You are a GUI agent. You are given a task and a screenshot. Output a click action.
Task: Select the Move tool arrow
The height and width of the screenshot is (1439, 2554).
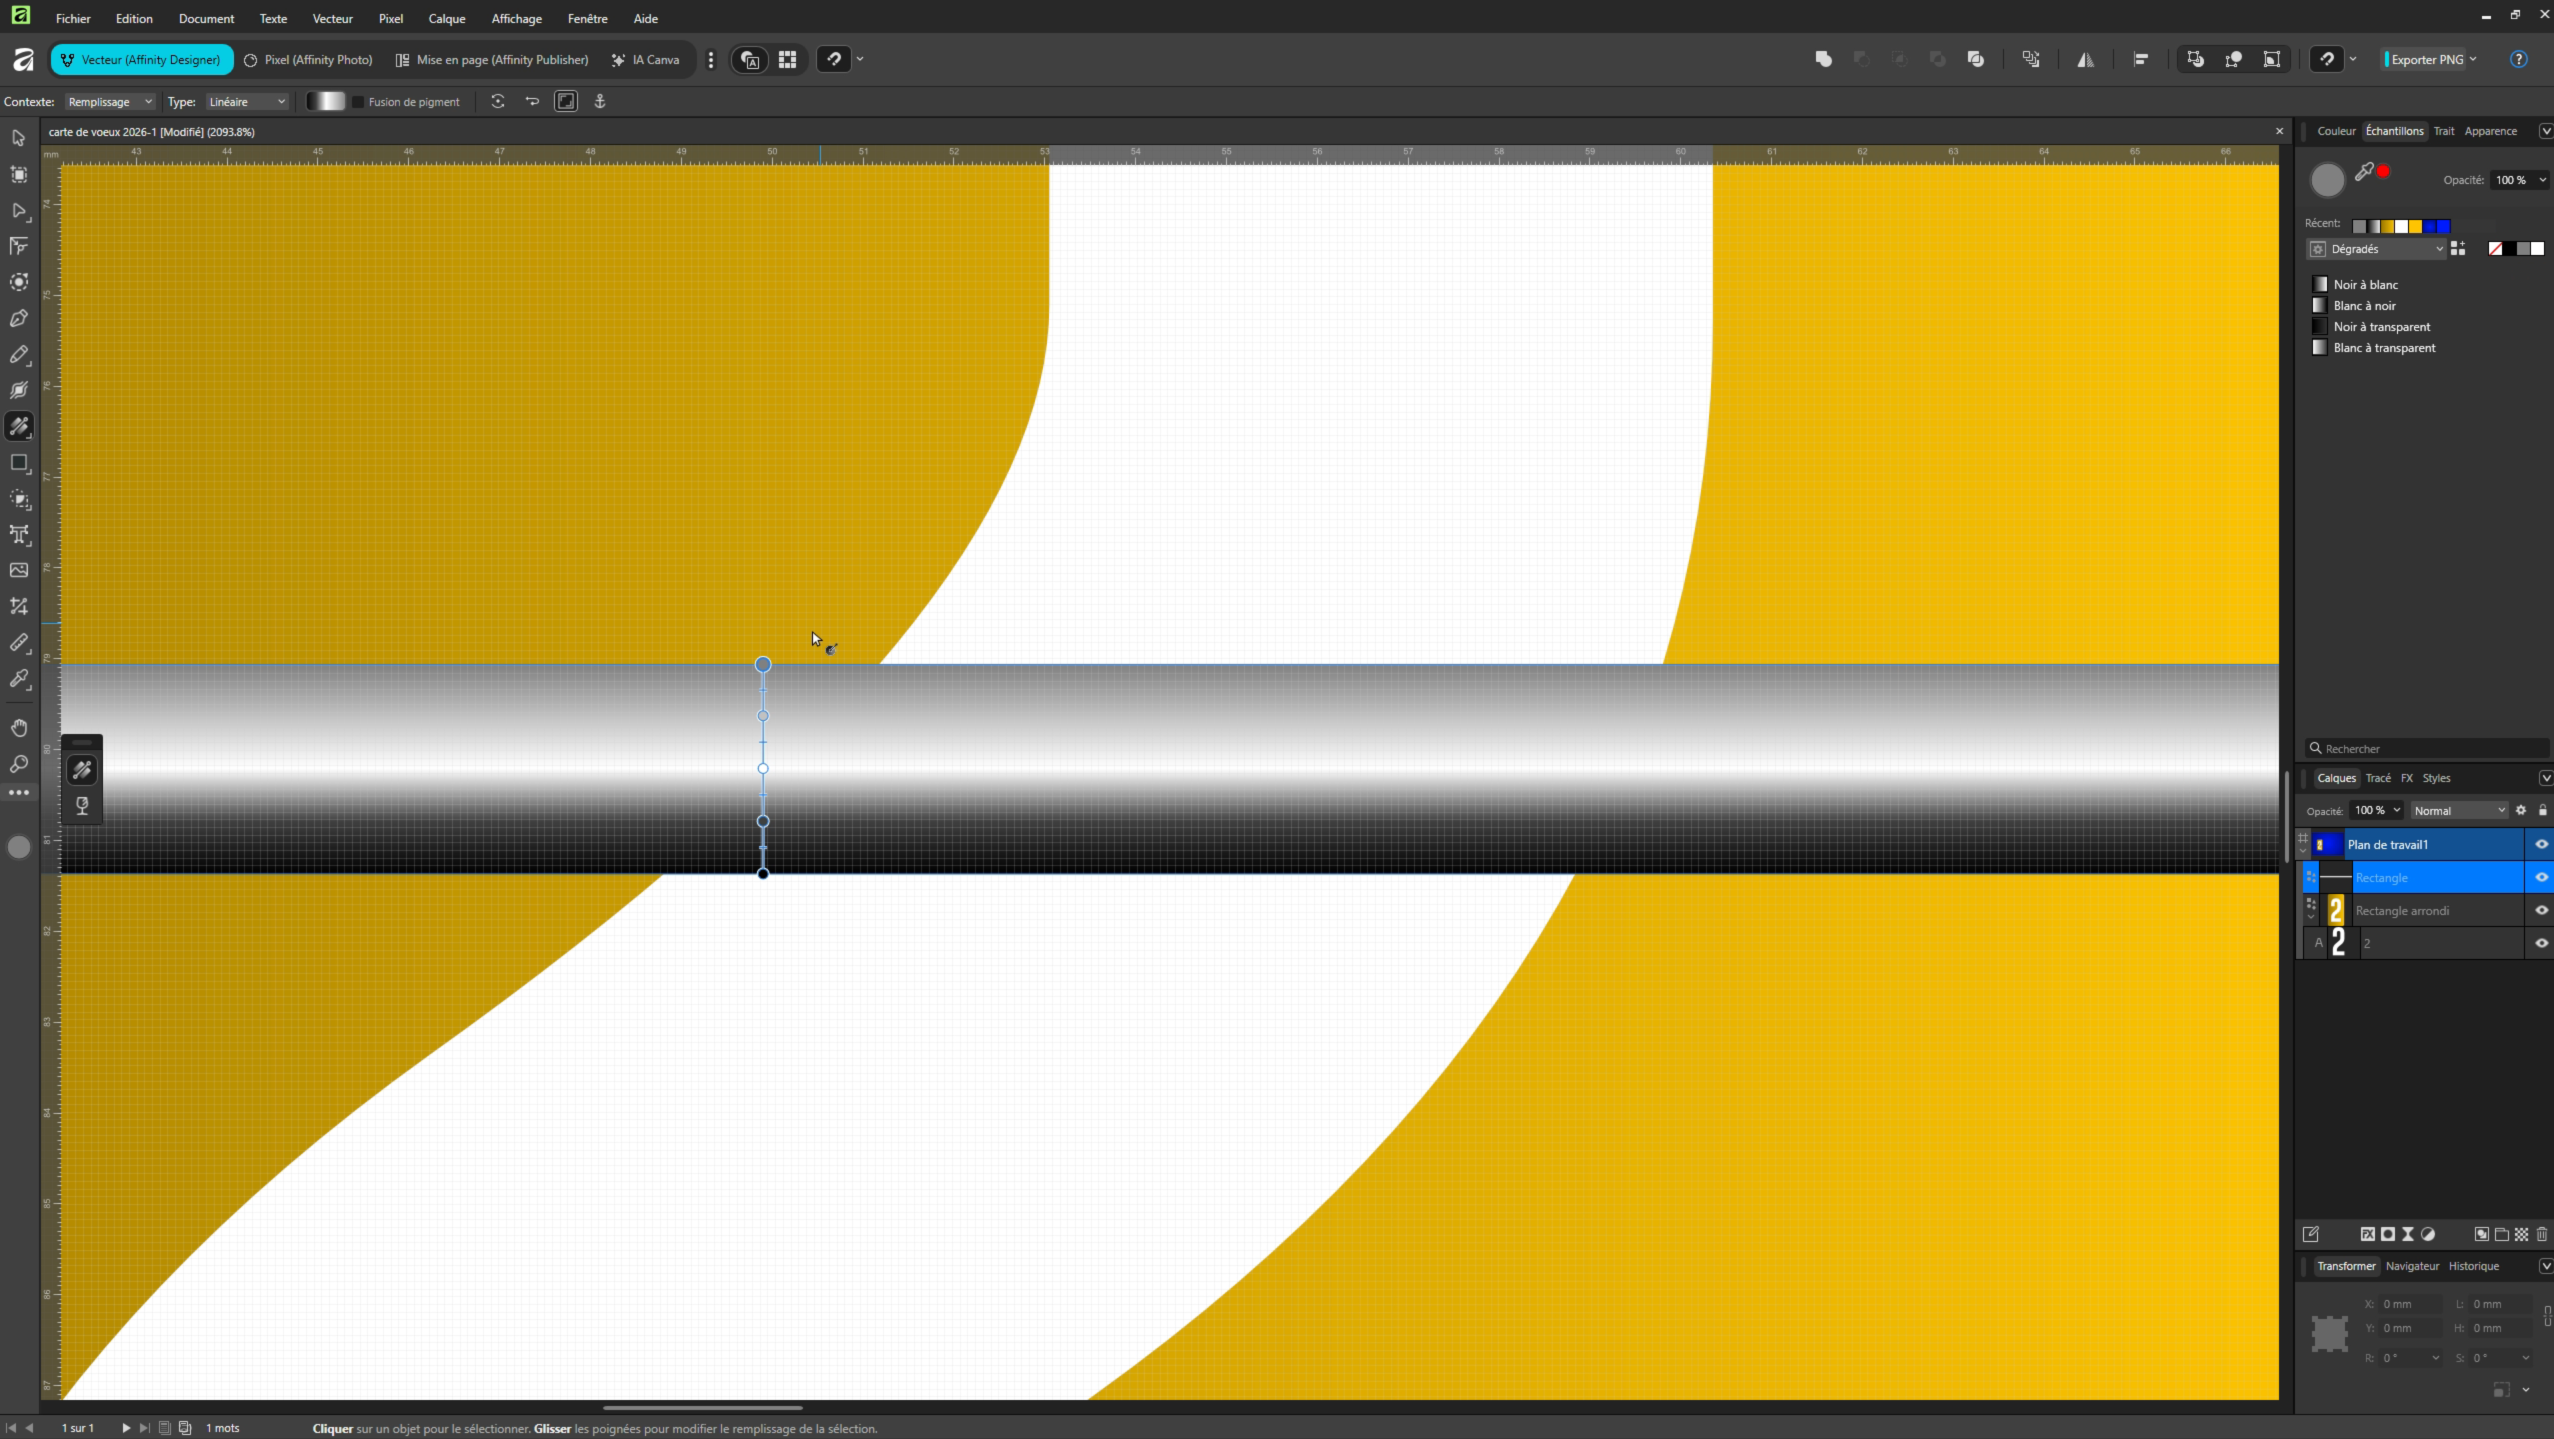click(18, 138)
